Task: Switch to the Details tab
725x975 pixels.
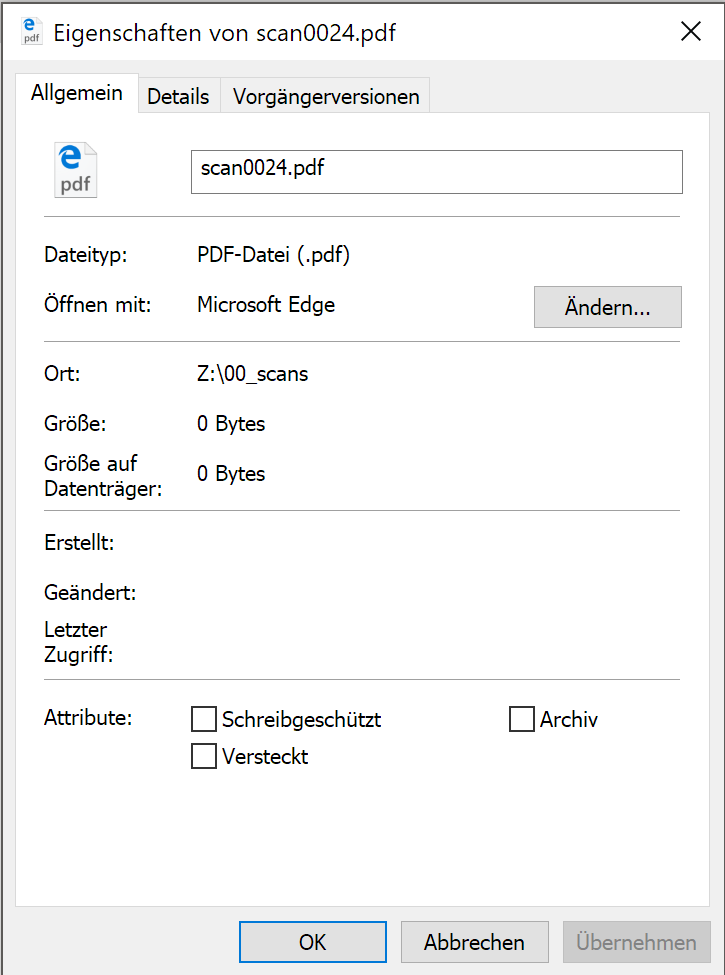Action: 178,97
